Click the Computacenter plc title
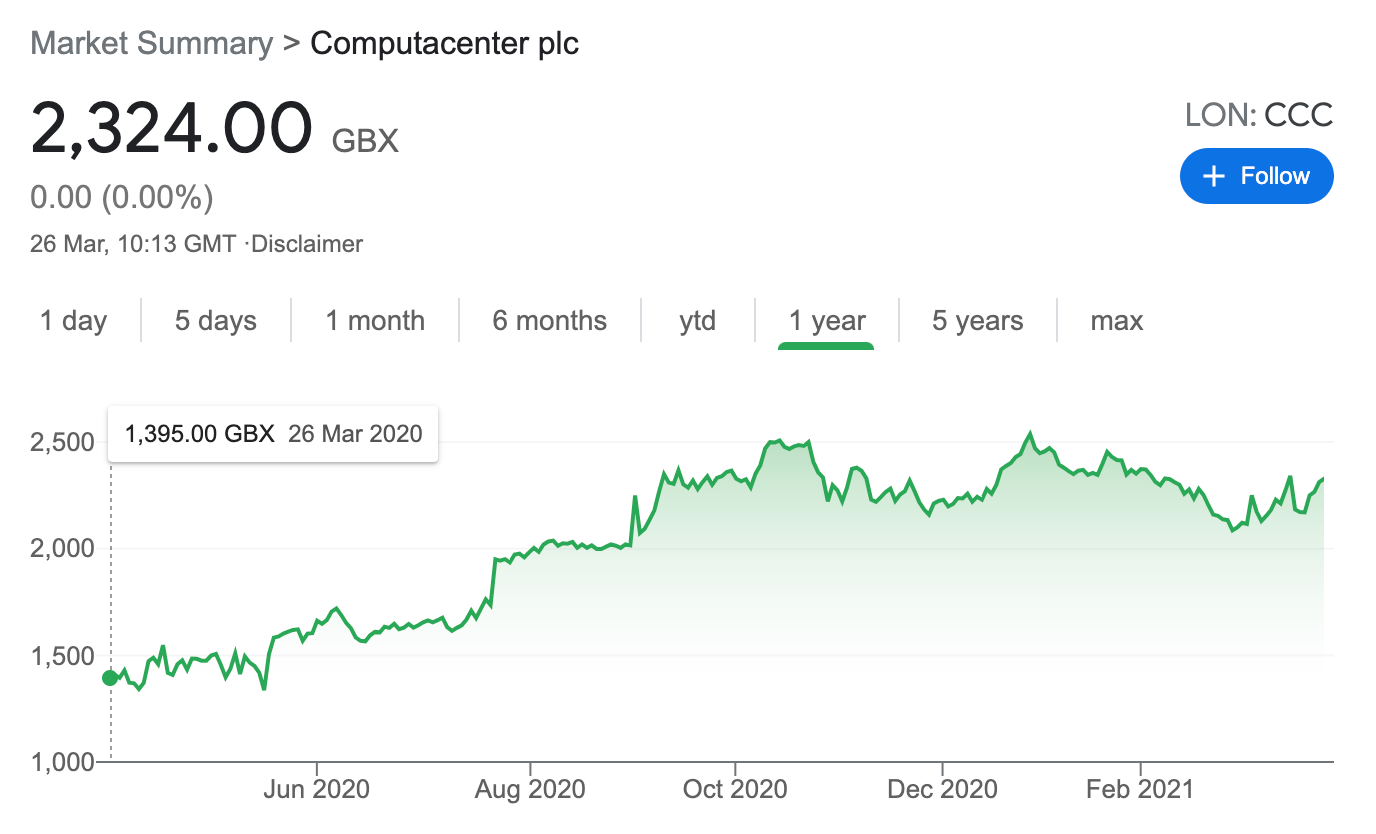Image resolution: width=1376 pixels, height=834 pixels. (x=444, y=44)
